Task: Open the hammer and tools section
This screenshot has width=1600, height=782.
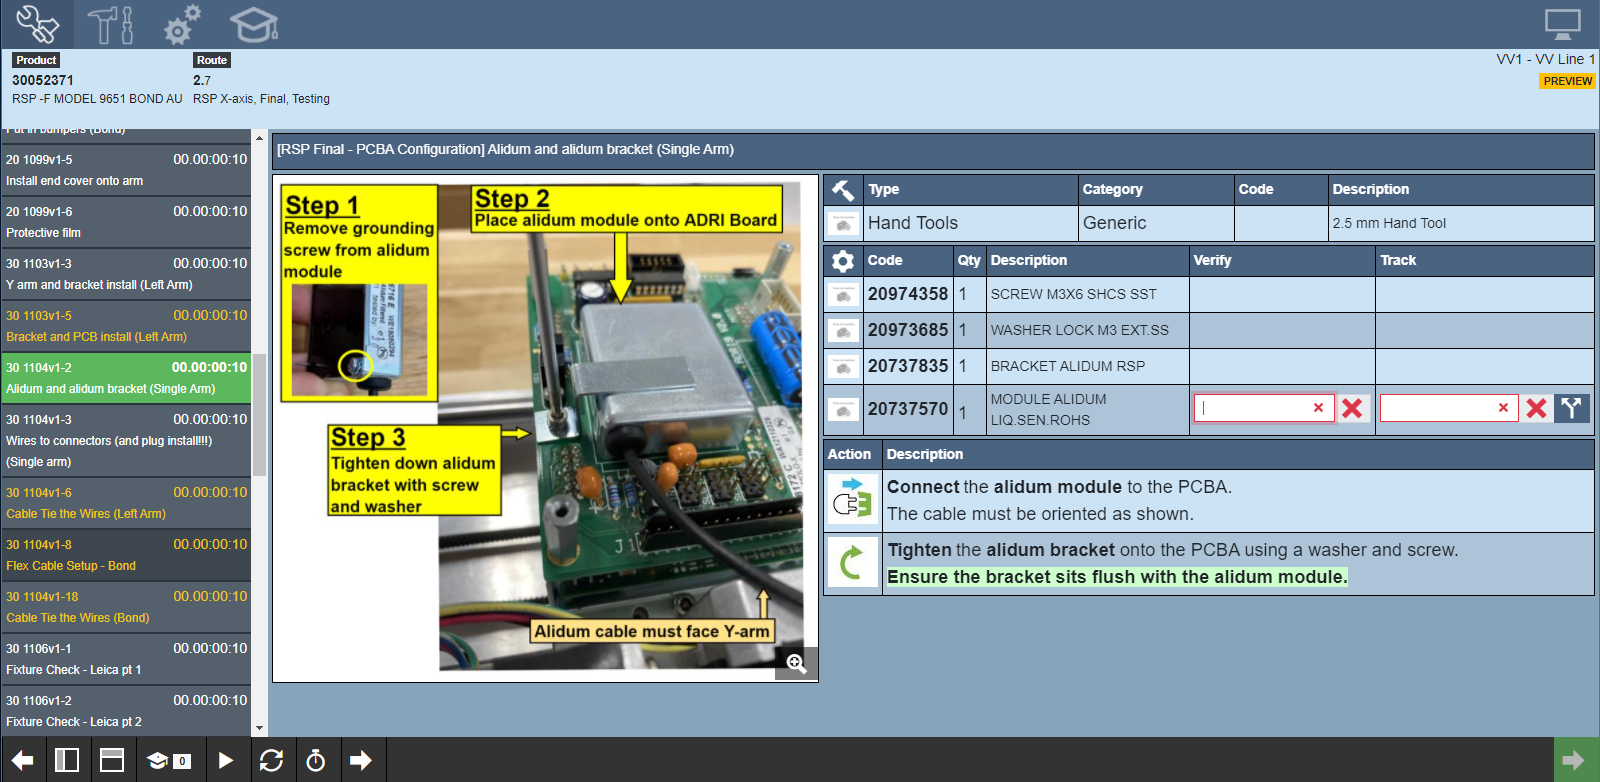Action: point(110,24)
